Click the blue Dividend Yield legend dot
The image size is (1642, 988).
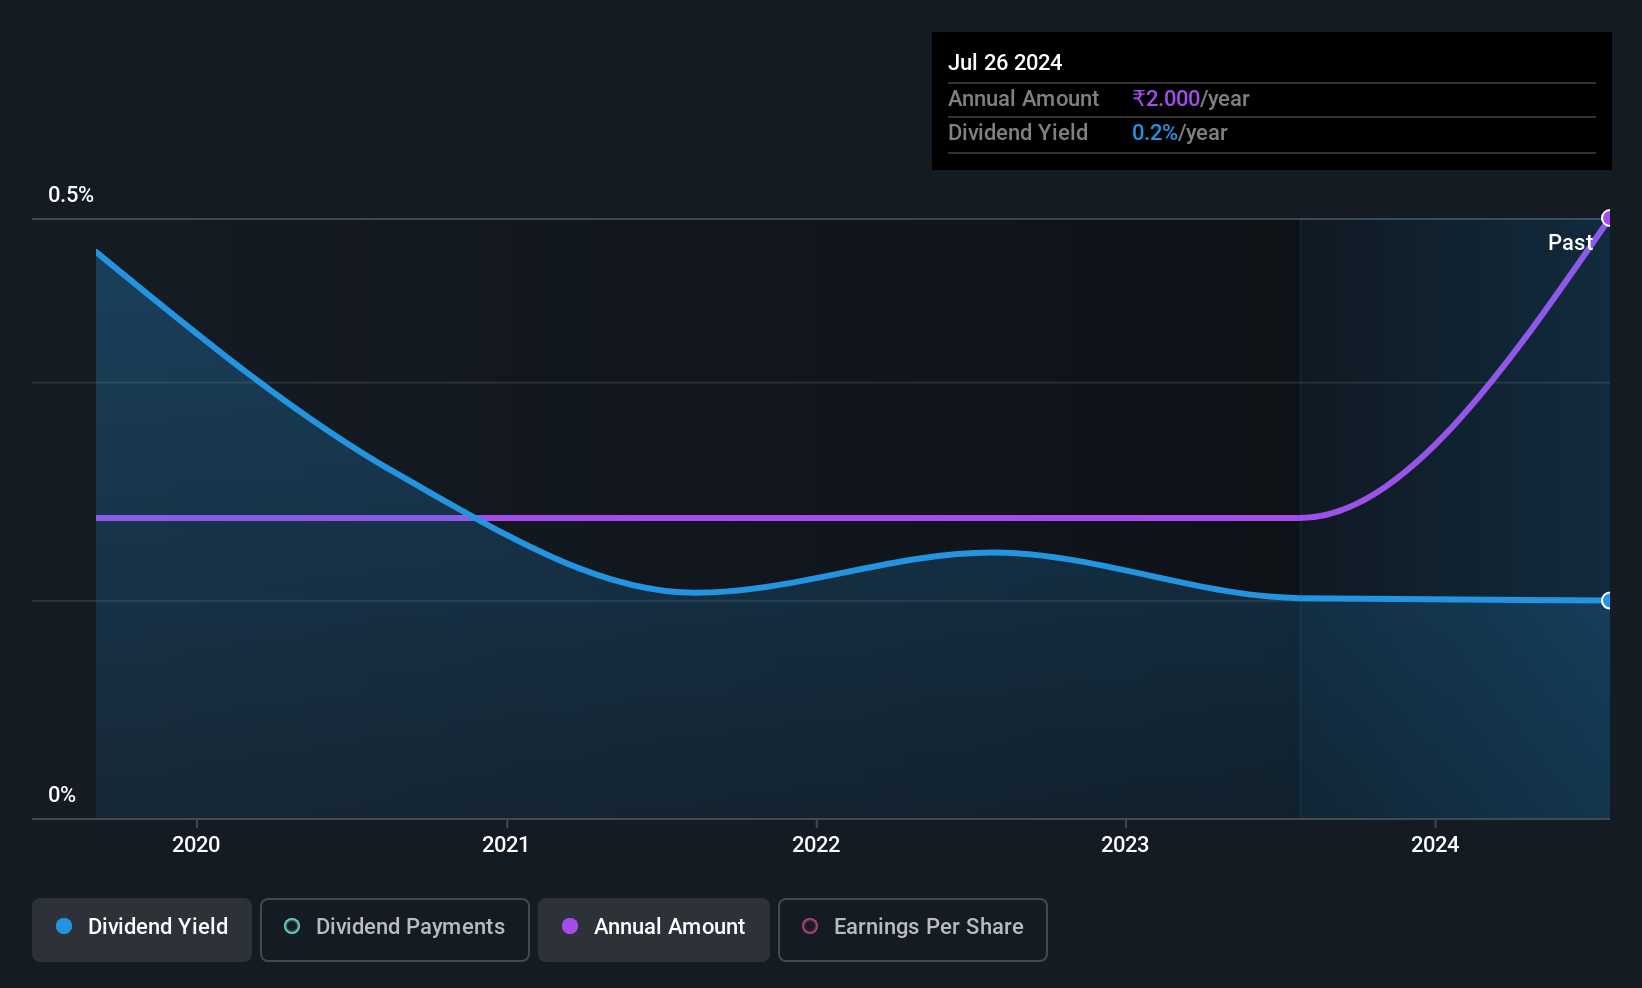pyautogui.click(x=64, y=926)
